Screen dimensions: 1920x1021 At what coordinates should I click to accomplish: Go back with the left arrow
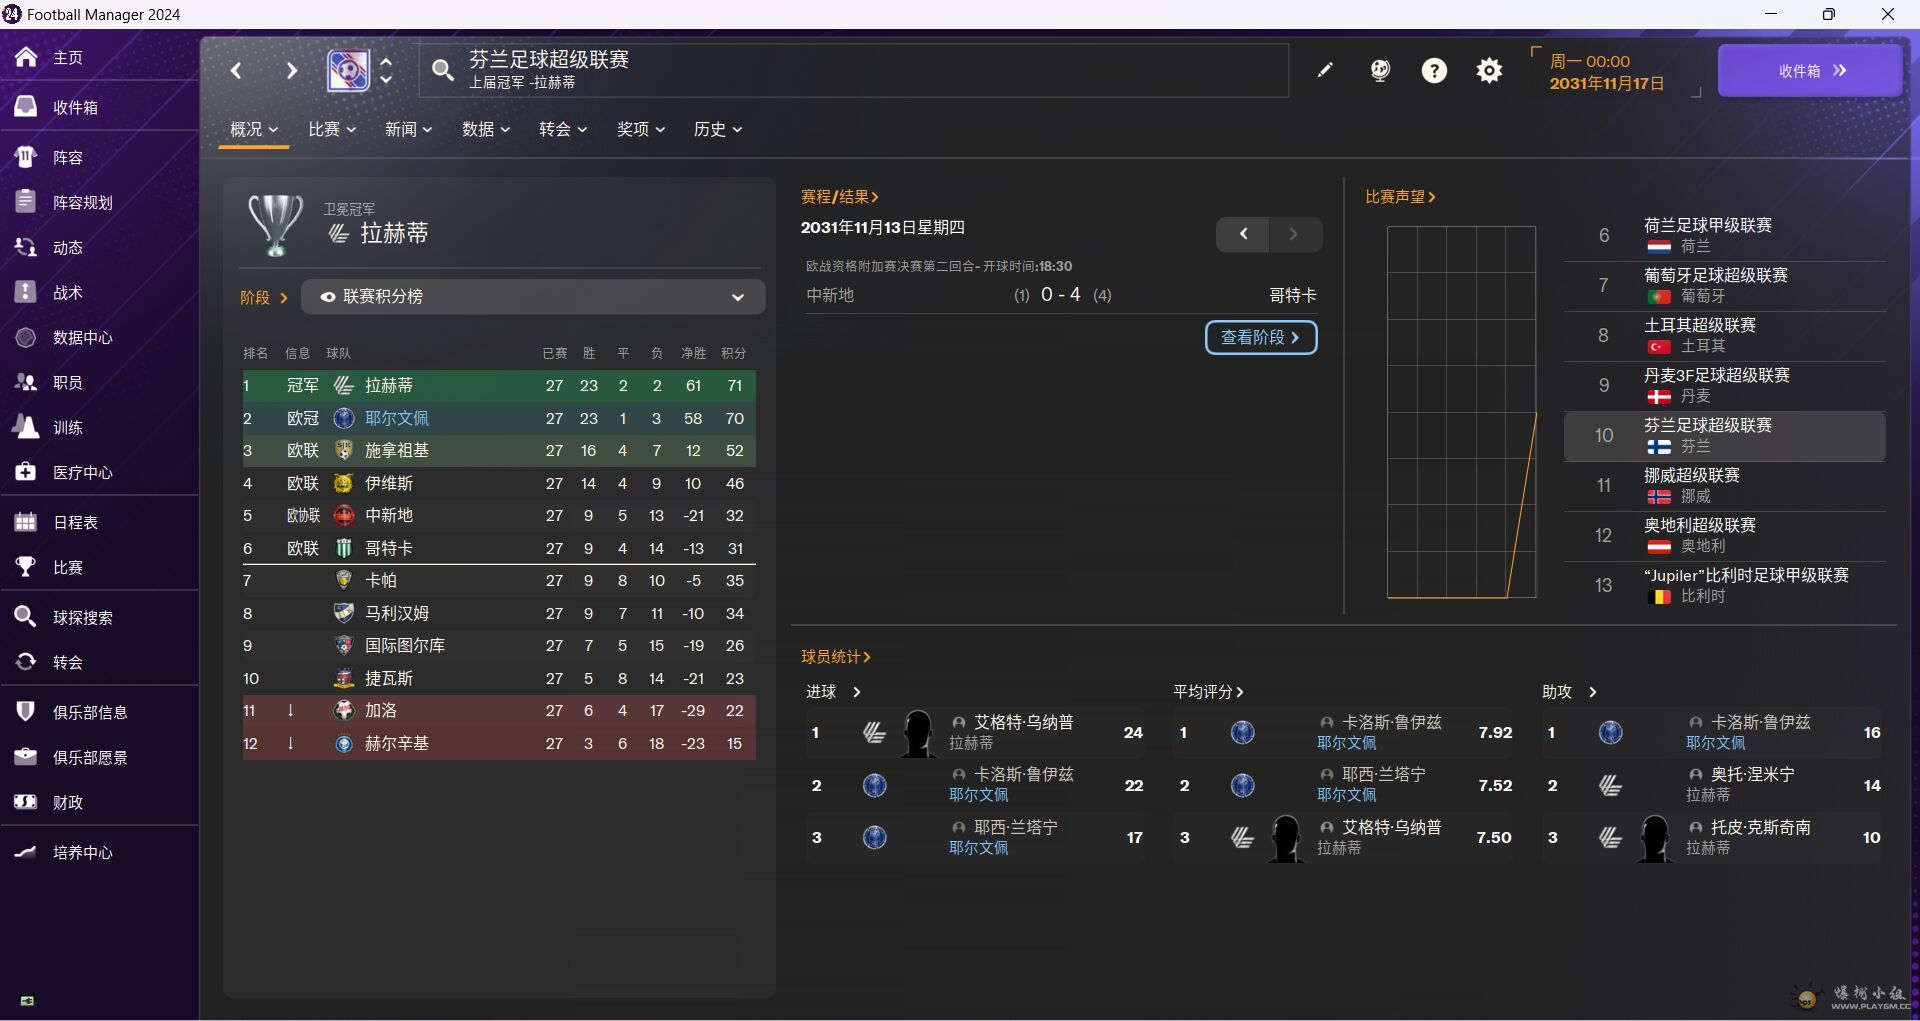click(236, 70)
